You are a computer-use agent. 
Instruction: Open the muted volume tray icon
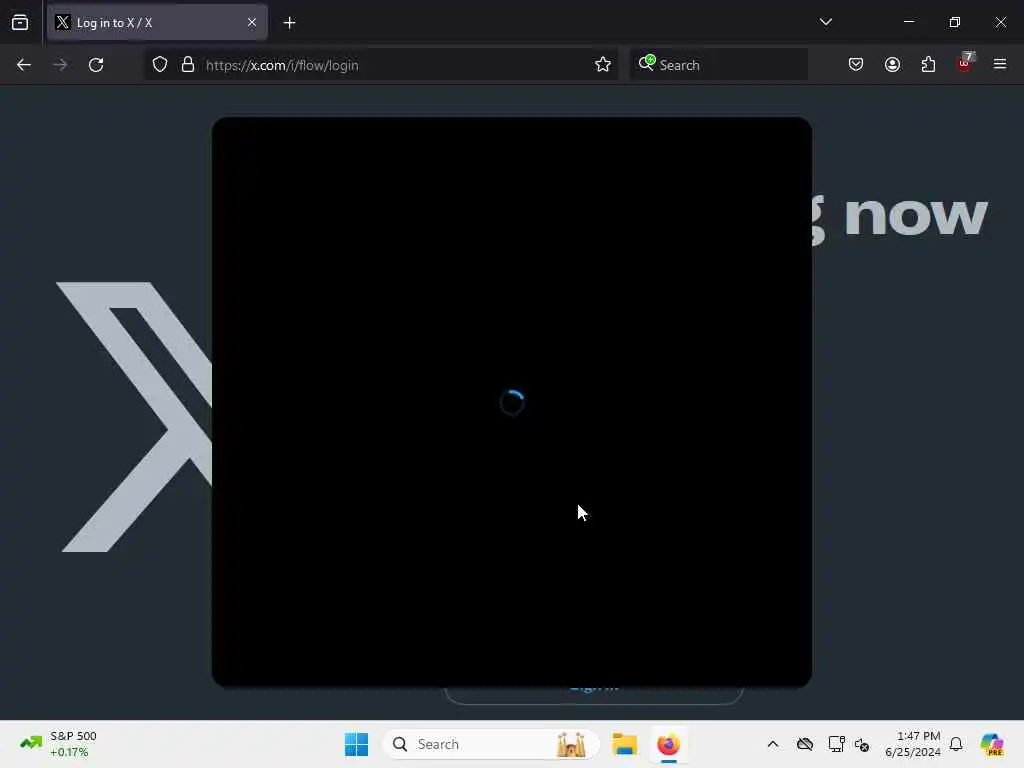(x=862, y=744)
